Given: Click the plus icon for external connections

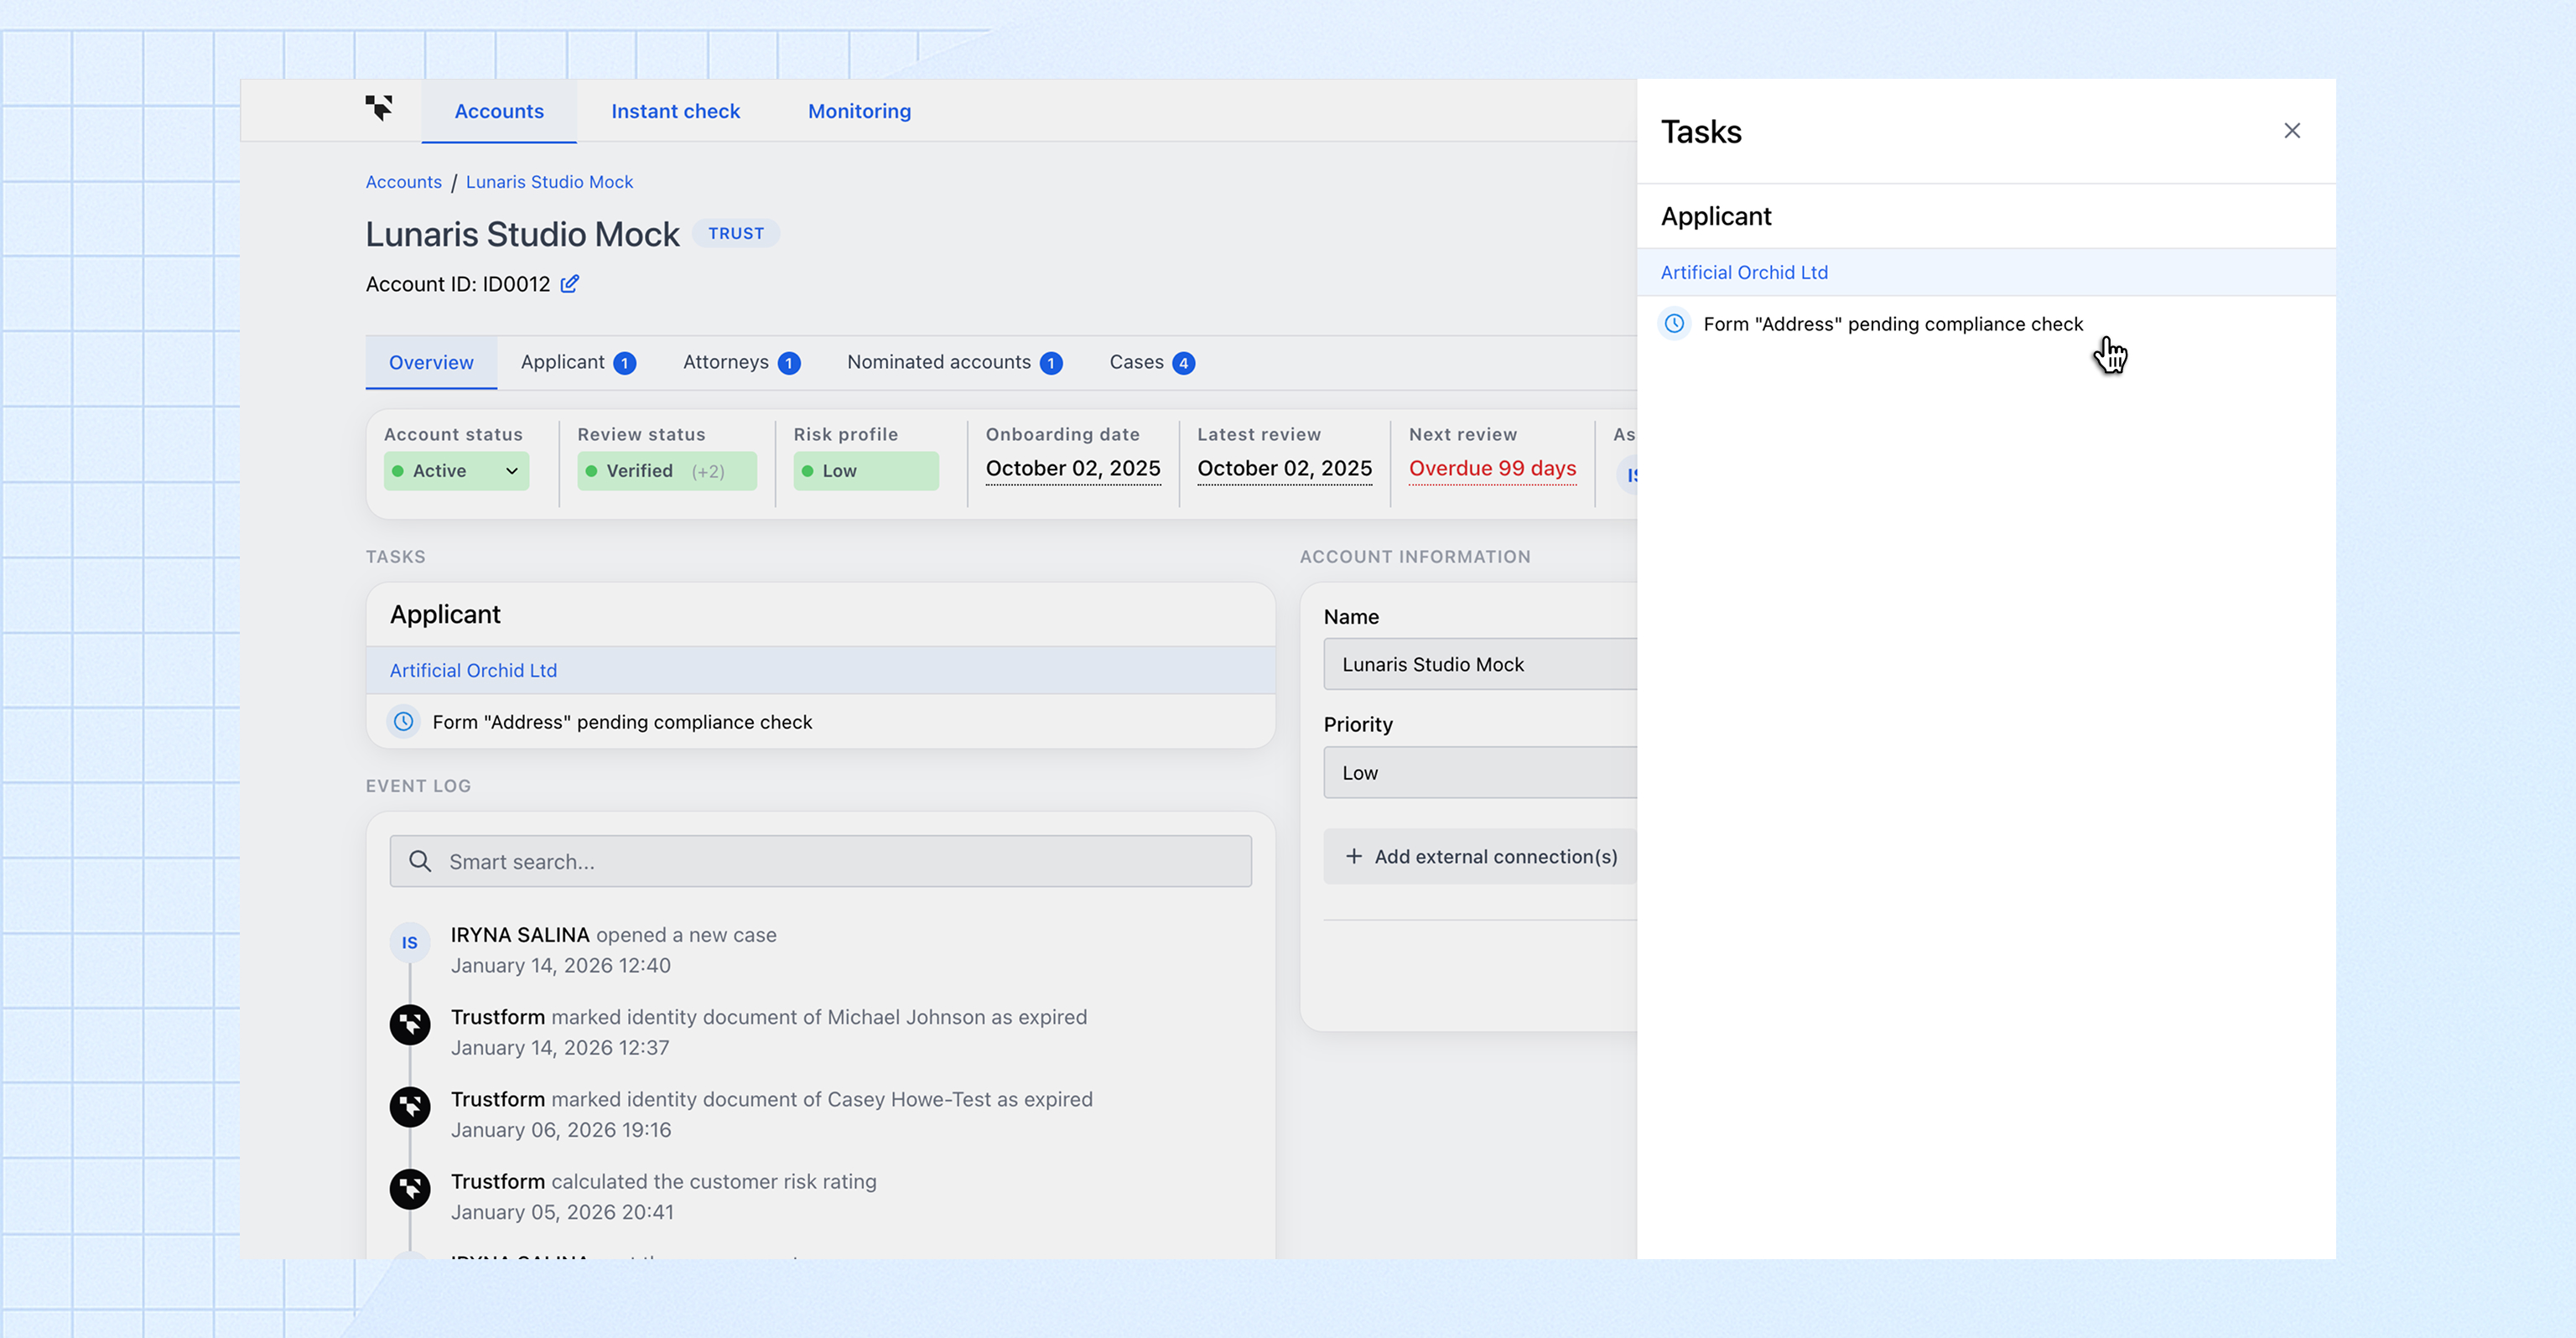Looking at the screenshot, I should point(1353,856).
